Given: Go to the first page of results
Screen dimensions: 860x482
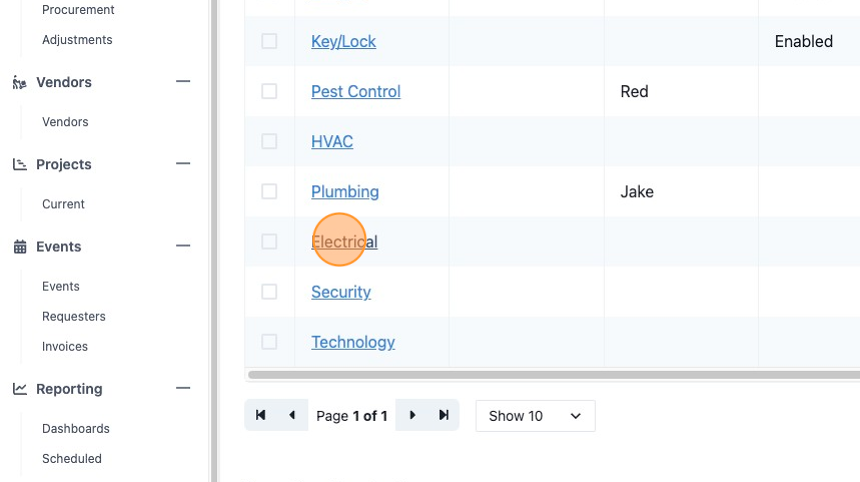Looking at the screenshot, I should 261,415.
